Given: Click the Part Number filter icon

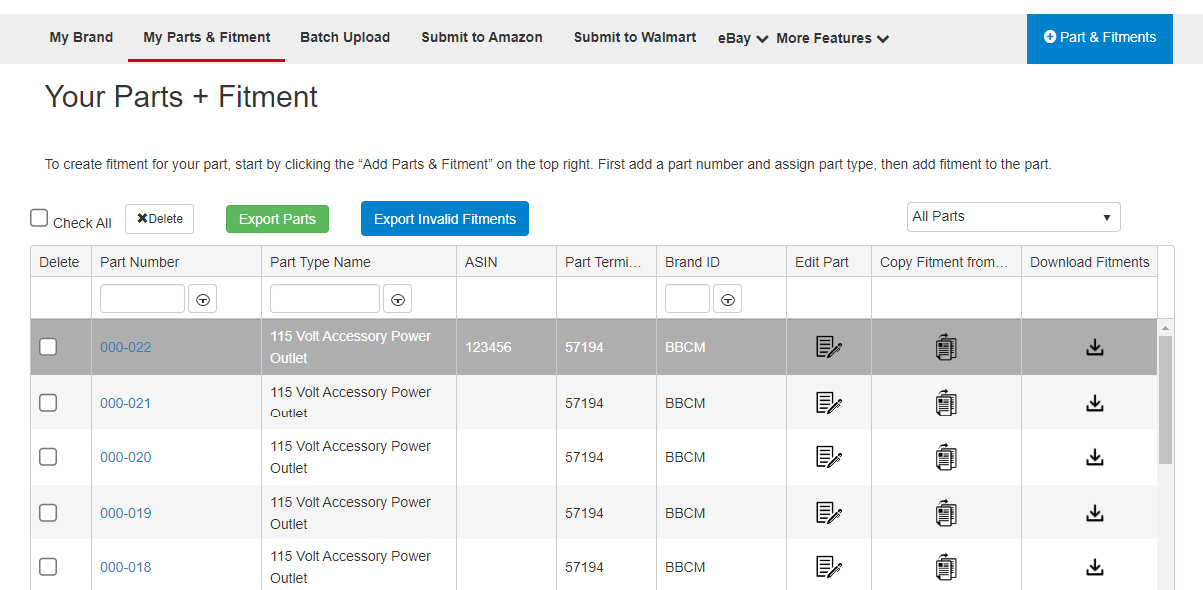Looking at the screenshot, I should [x=203, y=299].
